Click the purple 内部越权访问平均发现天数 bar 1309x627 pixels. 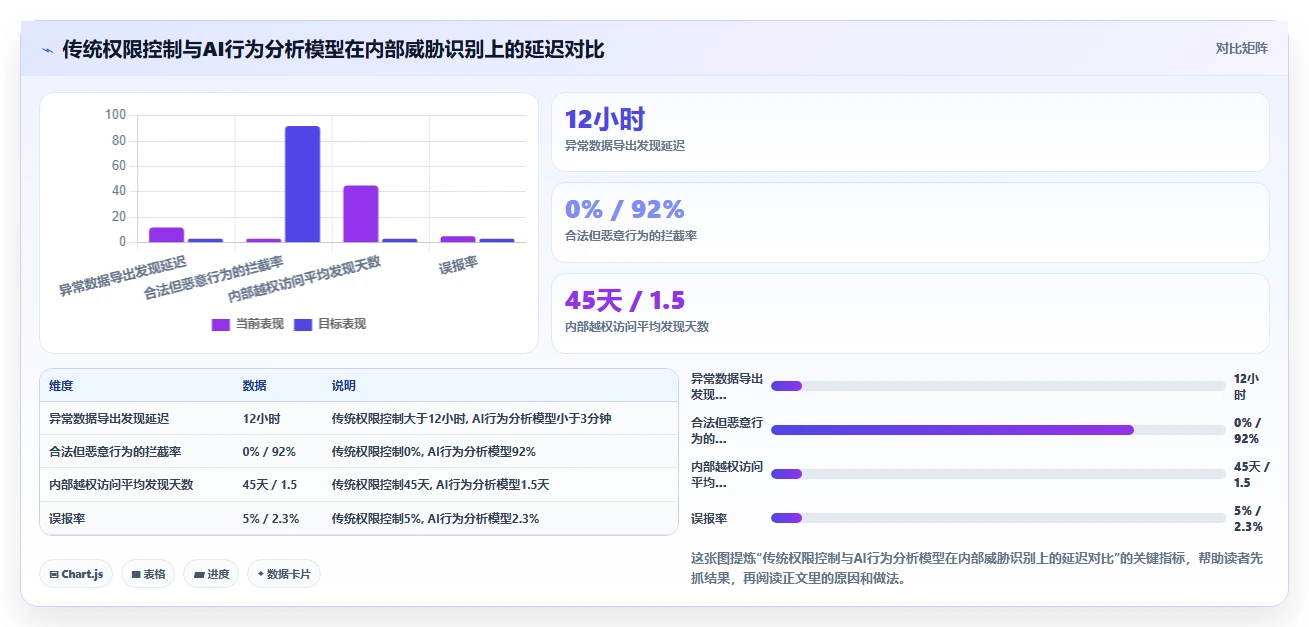361,214
